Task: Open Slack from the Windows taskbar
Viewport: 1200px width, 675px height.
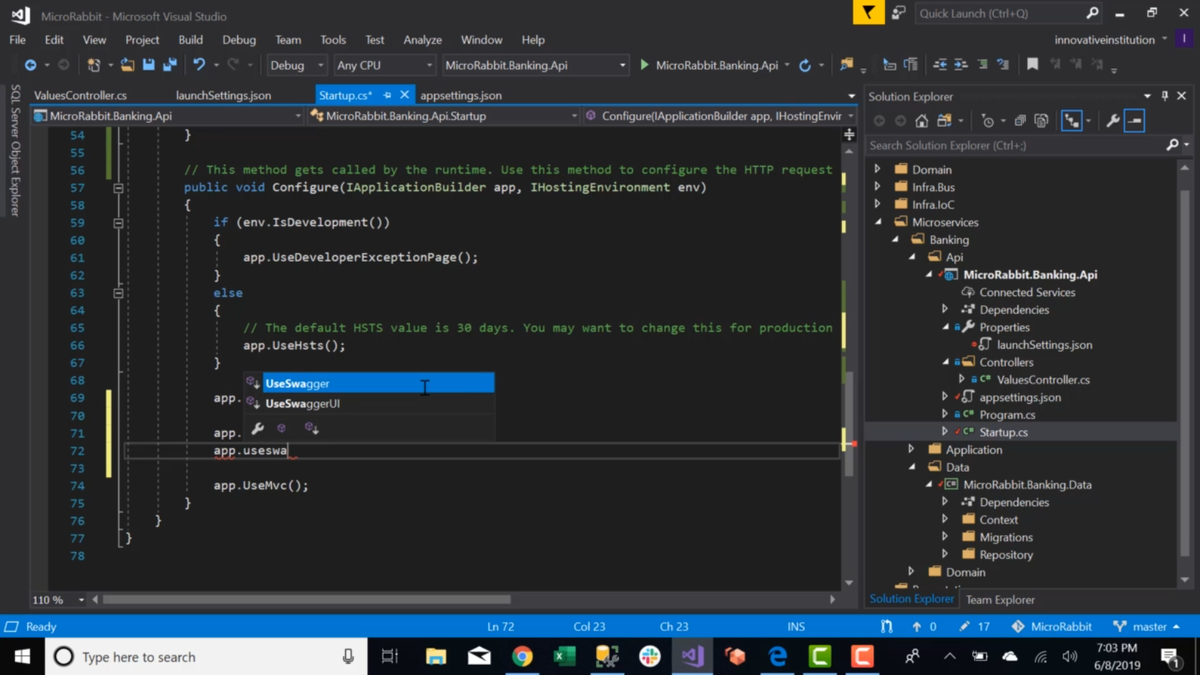Action: pyautogui.click(x=650, y=656)
